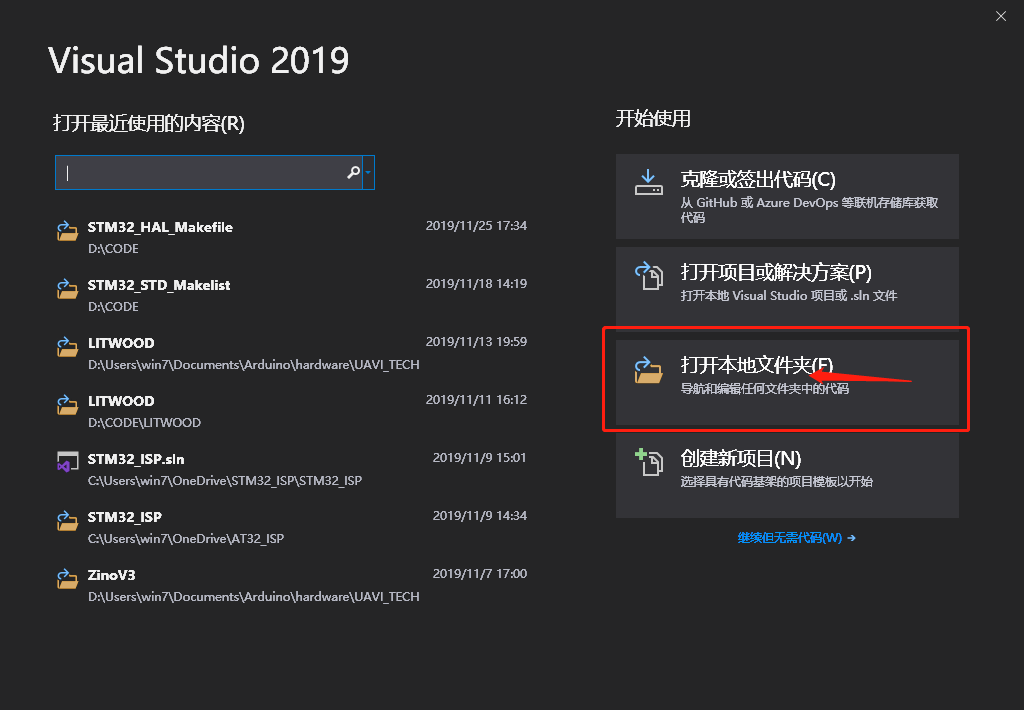Open recent solution STM32_ISP.sln
1024x710 pixels.
[x=291, y=469]
